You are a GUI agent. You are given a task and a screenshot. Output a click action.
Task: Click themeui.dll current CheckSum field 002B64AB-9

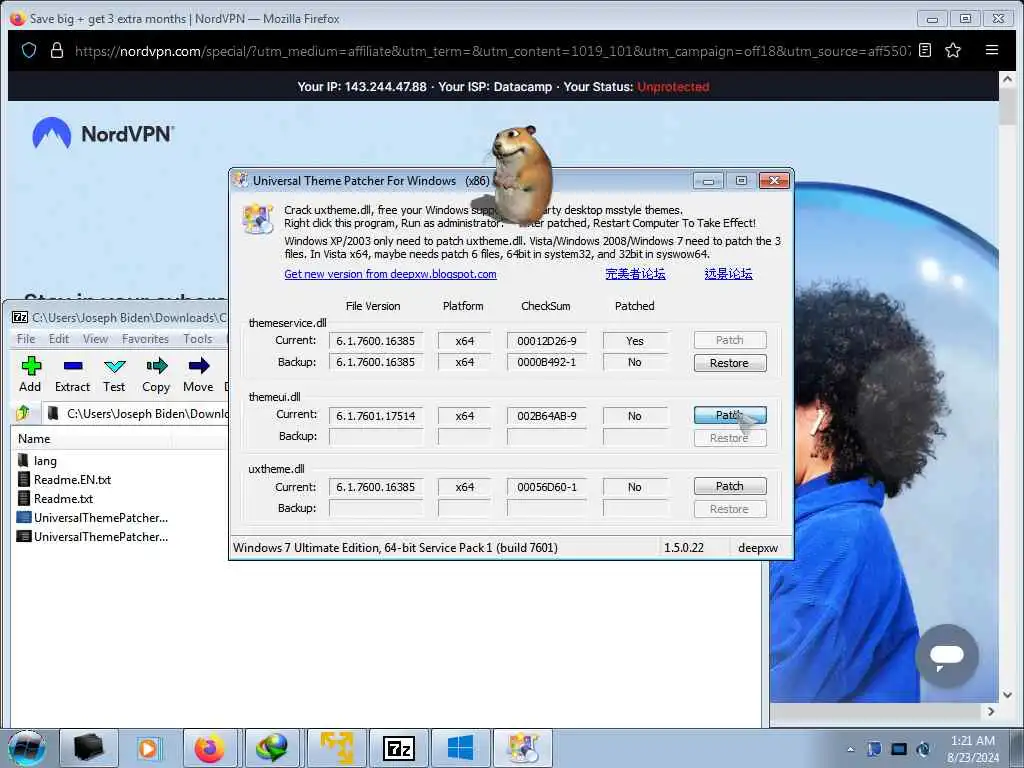click(547, 416)
